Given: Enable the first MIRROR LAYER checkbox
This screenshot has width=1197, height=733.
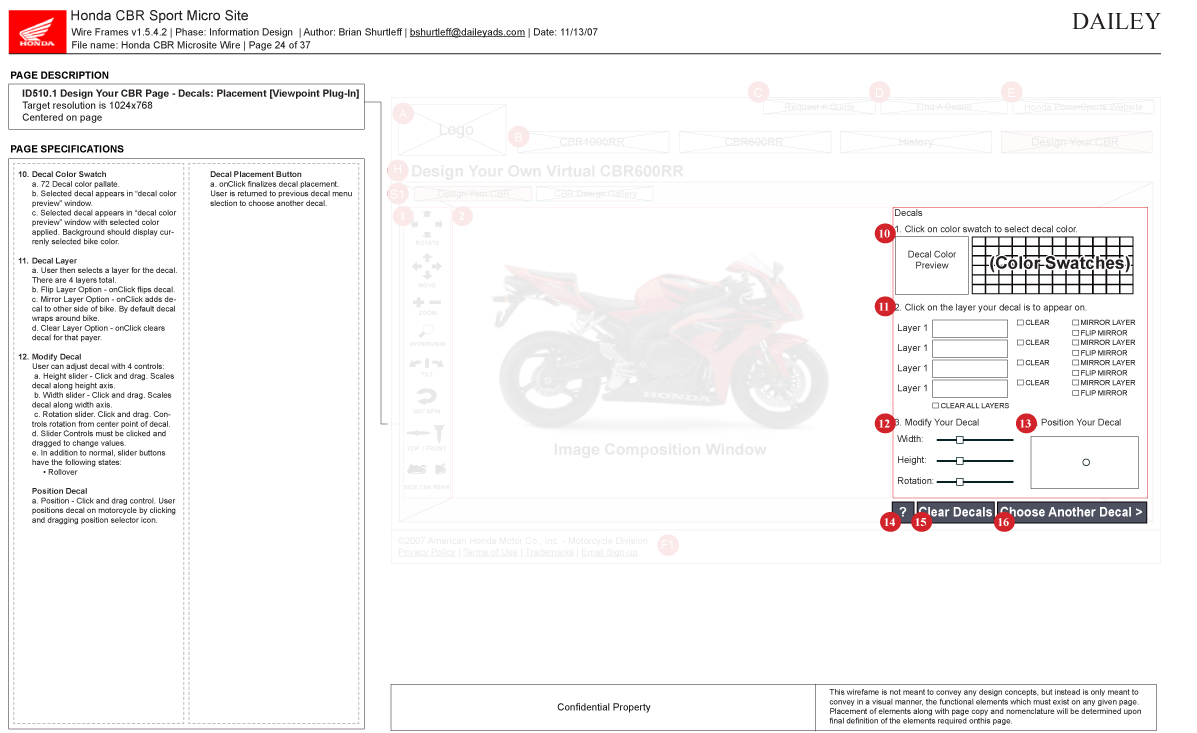Looking at the screenshot, I should tap(1076, 323).
